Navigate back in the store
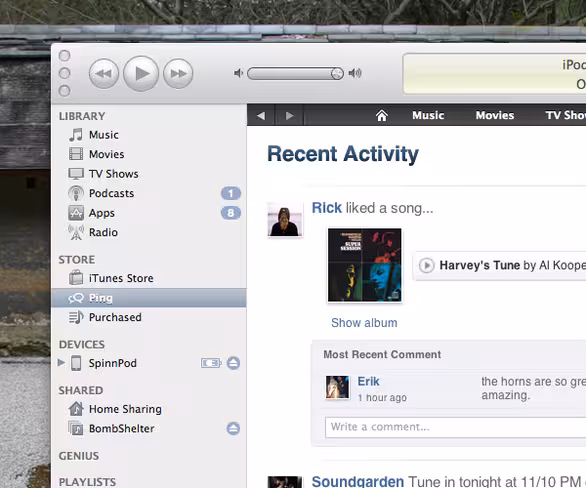Image resolution: width=586 pixels, height=488 pixels. click(x=261, y=115)
